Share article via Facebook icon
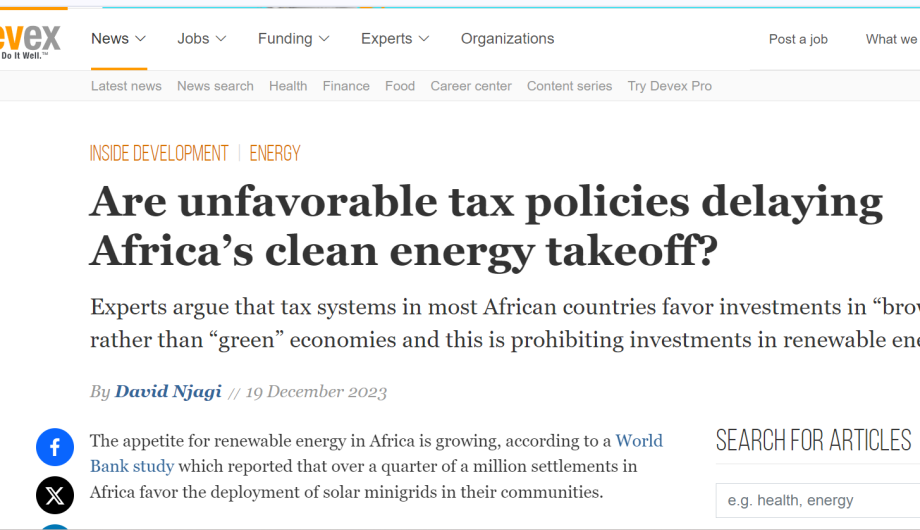The height and width of the screenshot is (530, 920). pyautogui.click(x=55, y=447)
